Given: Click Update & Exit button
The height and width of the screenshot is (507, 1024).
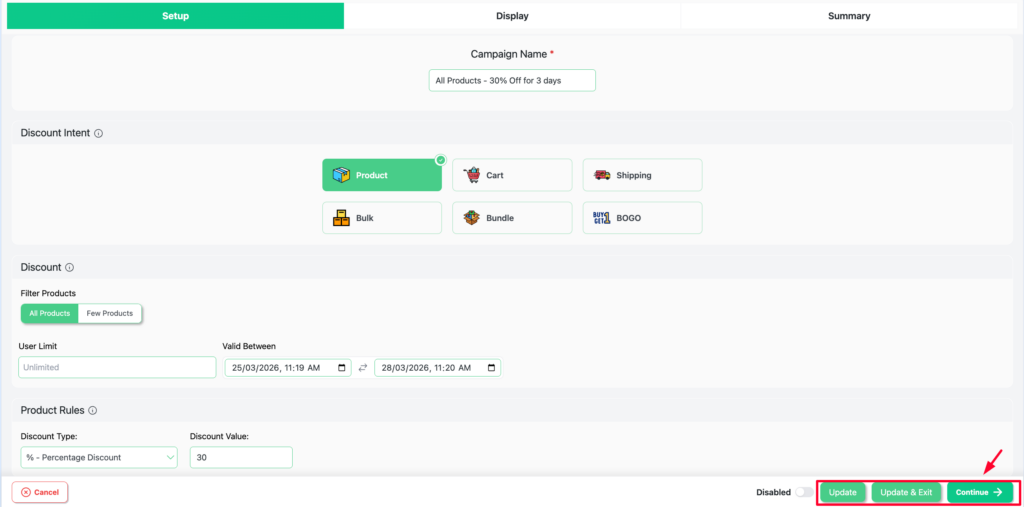Looking at the screenshot, I should click(x=906, y=492).
